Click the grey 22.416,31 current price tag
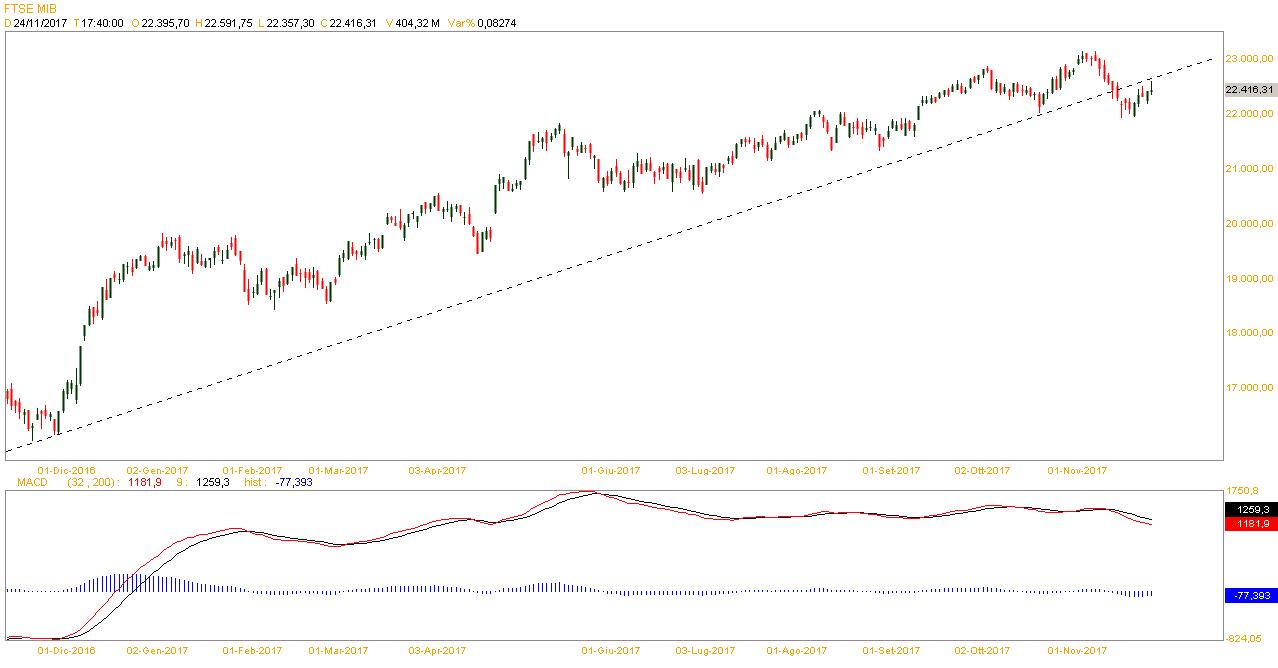 pyautogui.click(x=1249, y=90)
